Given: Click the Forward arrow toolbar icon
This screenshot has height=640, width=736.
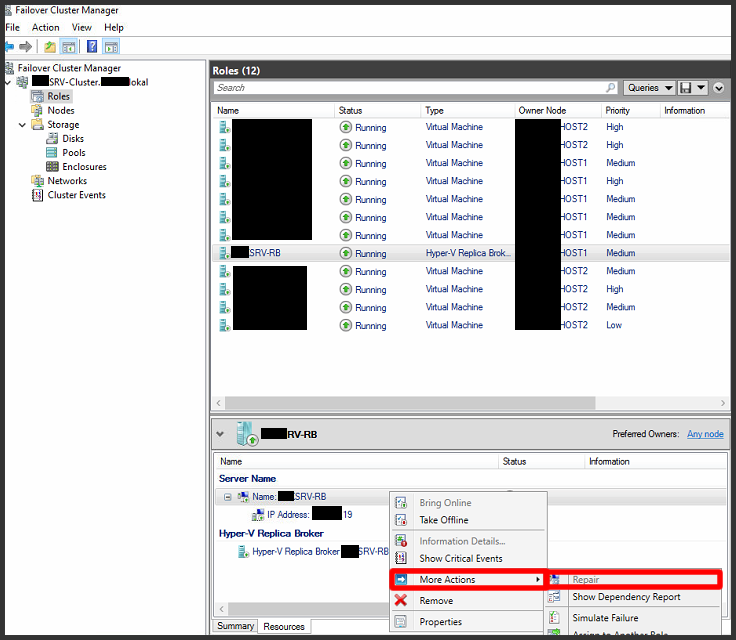Looking at the screenshot, I should (x=25, y=46).
